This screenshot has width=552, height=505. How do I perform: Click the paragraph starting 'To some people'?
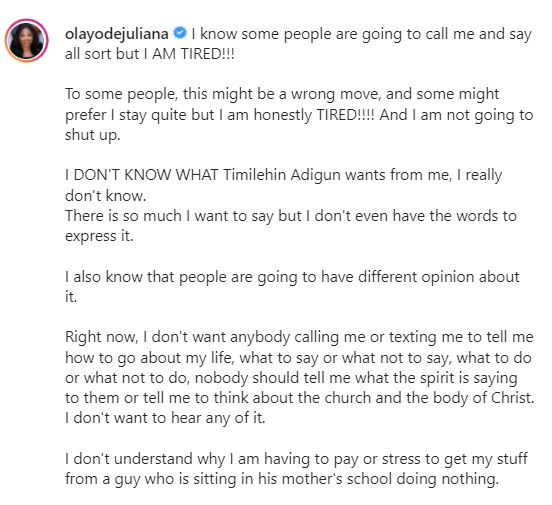coord(299,115)
